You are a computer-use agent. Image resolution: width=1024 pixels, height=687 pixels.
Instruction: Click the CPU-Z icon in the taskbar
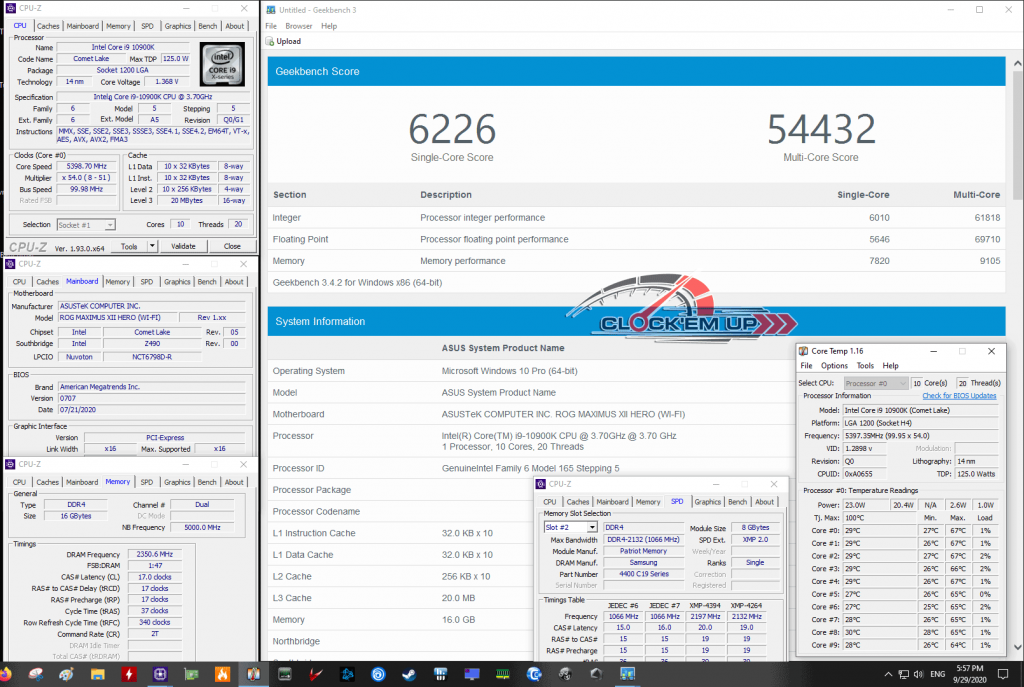click(162, 675)
